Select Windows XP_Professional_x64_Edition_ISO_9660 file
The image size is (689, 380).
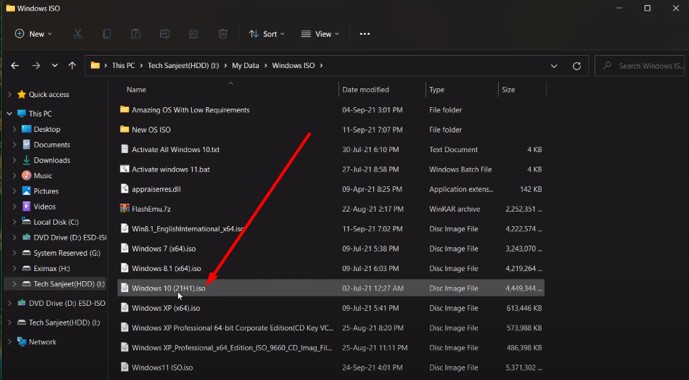[331, 347]
